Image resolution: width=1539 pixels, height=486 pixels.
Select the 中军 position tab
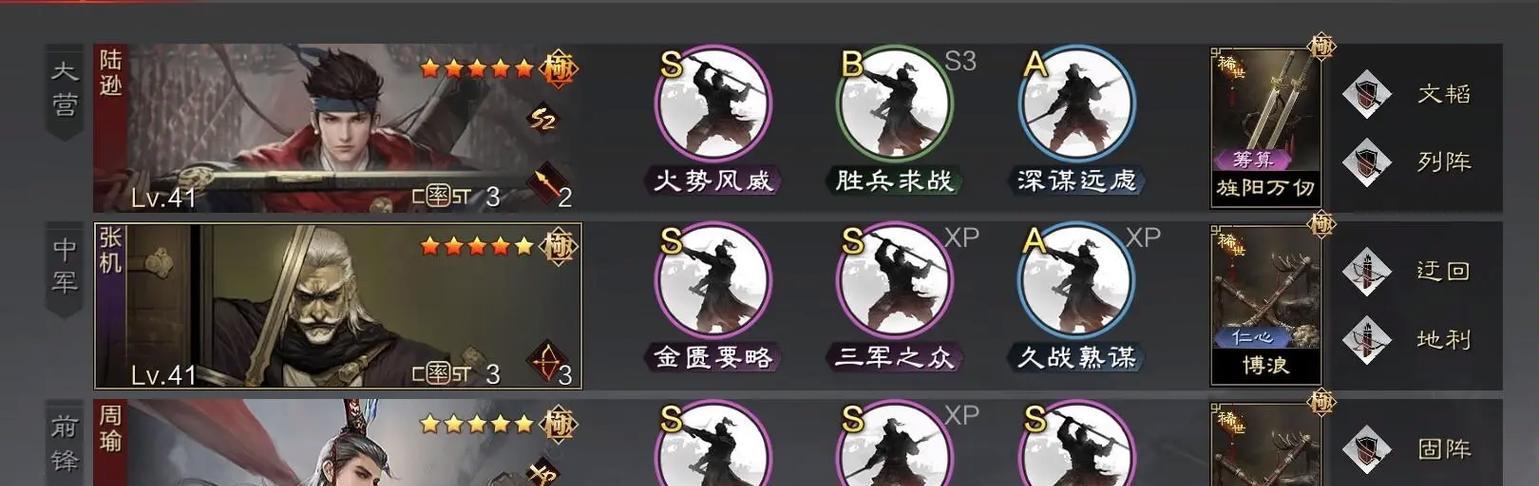pyautogui.click(x=64, y=269)
